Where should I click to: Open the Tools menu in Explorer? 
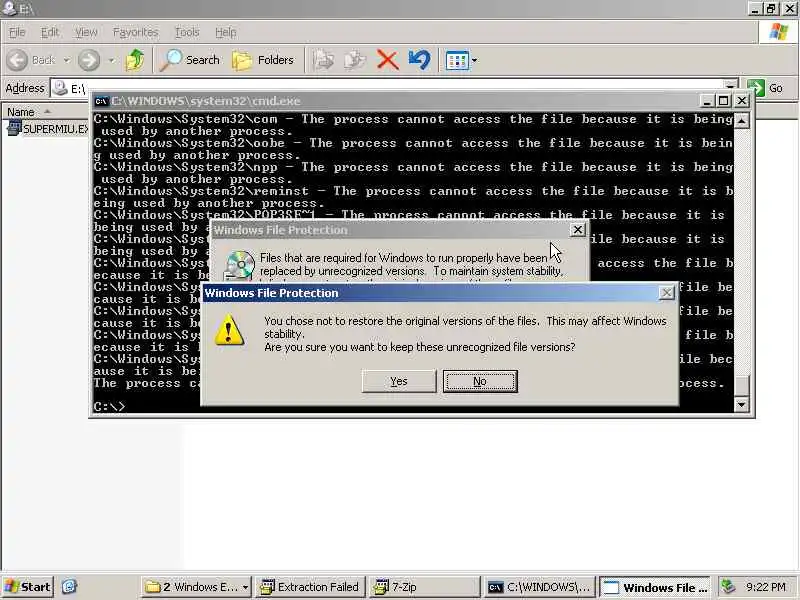187,32
